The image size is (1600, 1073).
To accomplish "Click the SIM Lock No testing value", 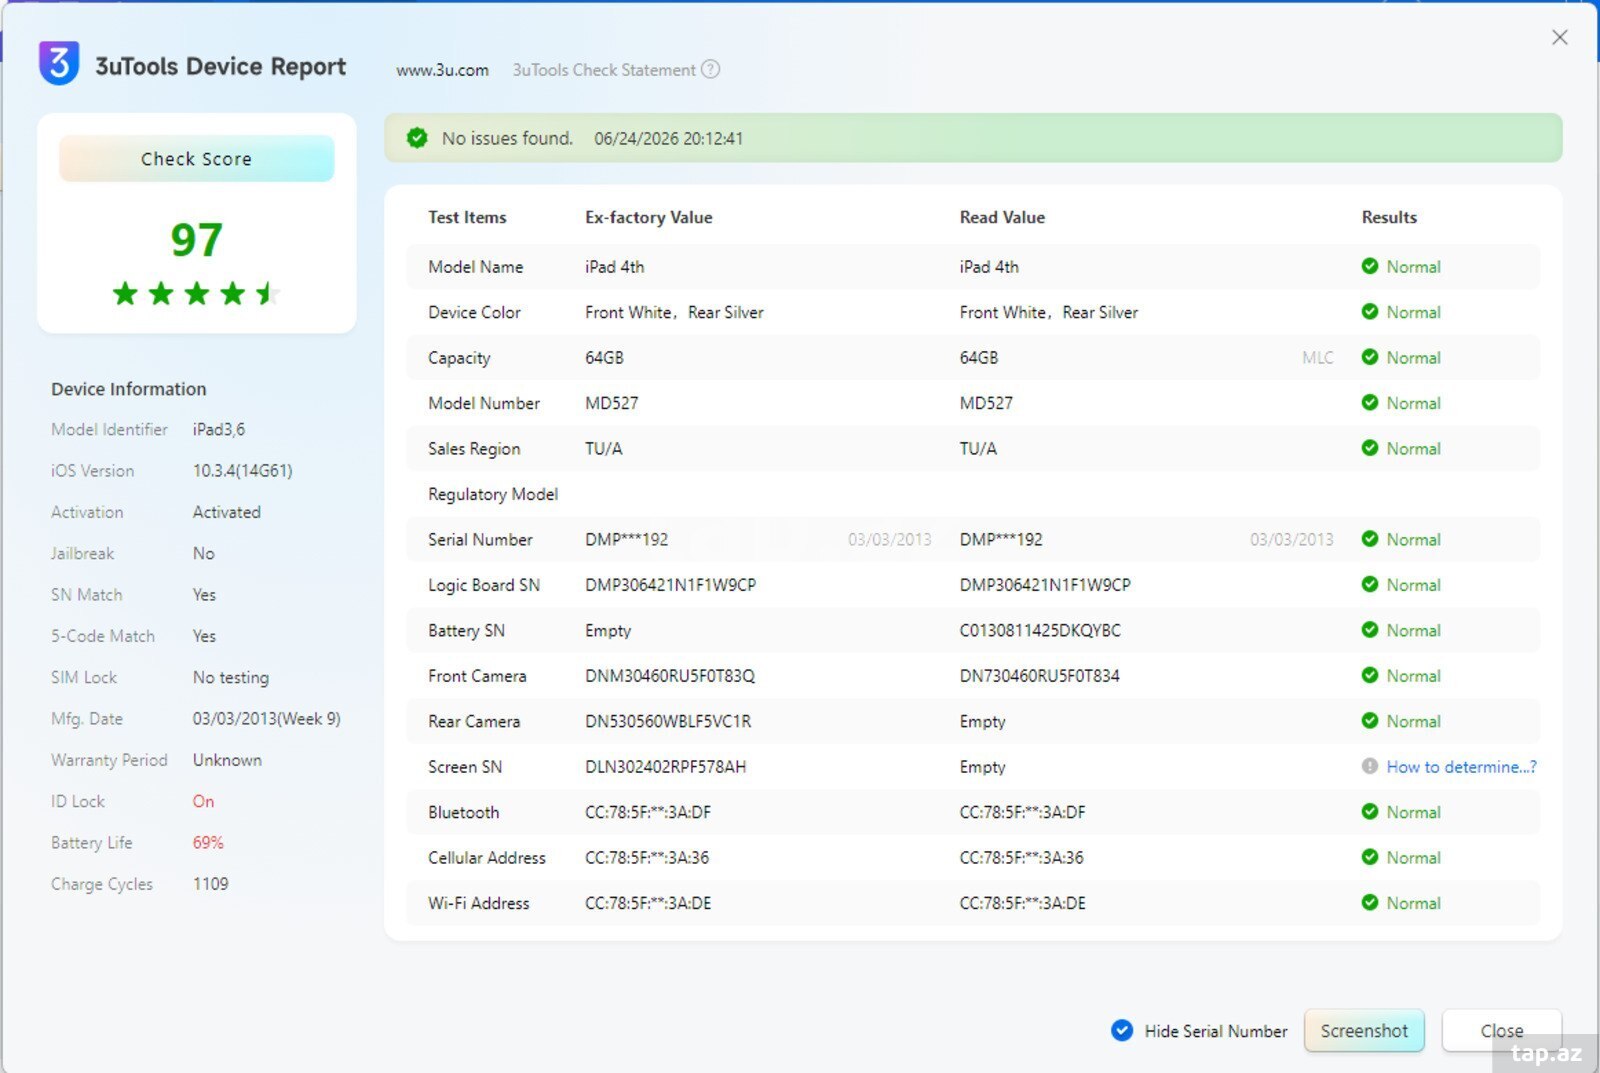I will pos(231,677).
